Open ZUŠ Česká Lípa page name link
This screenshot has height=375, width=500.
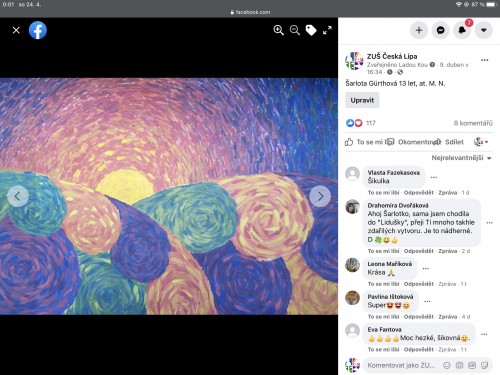(x=392, y=56)
